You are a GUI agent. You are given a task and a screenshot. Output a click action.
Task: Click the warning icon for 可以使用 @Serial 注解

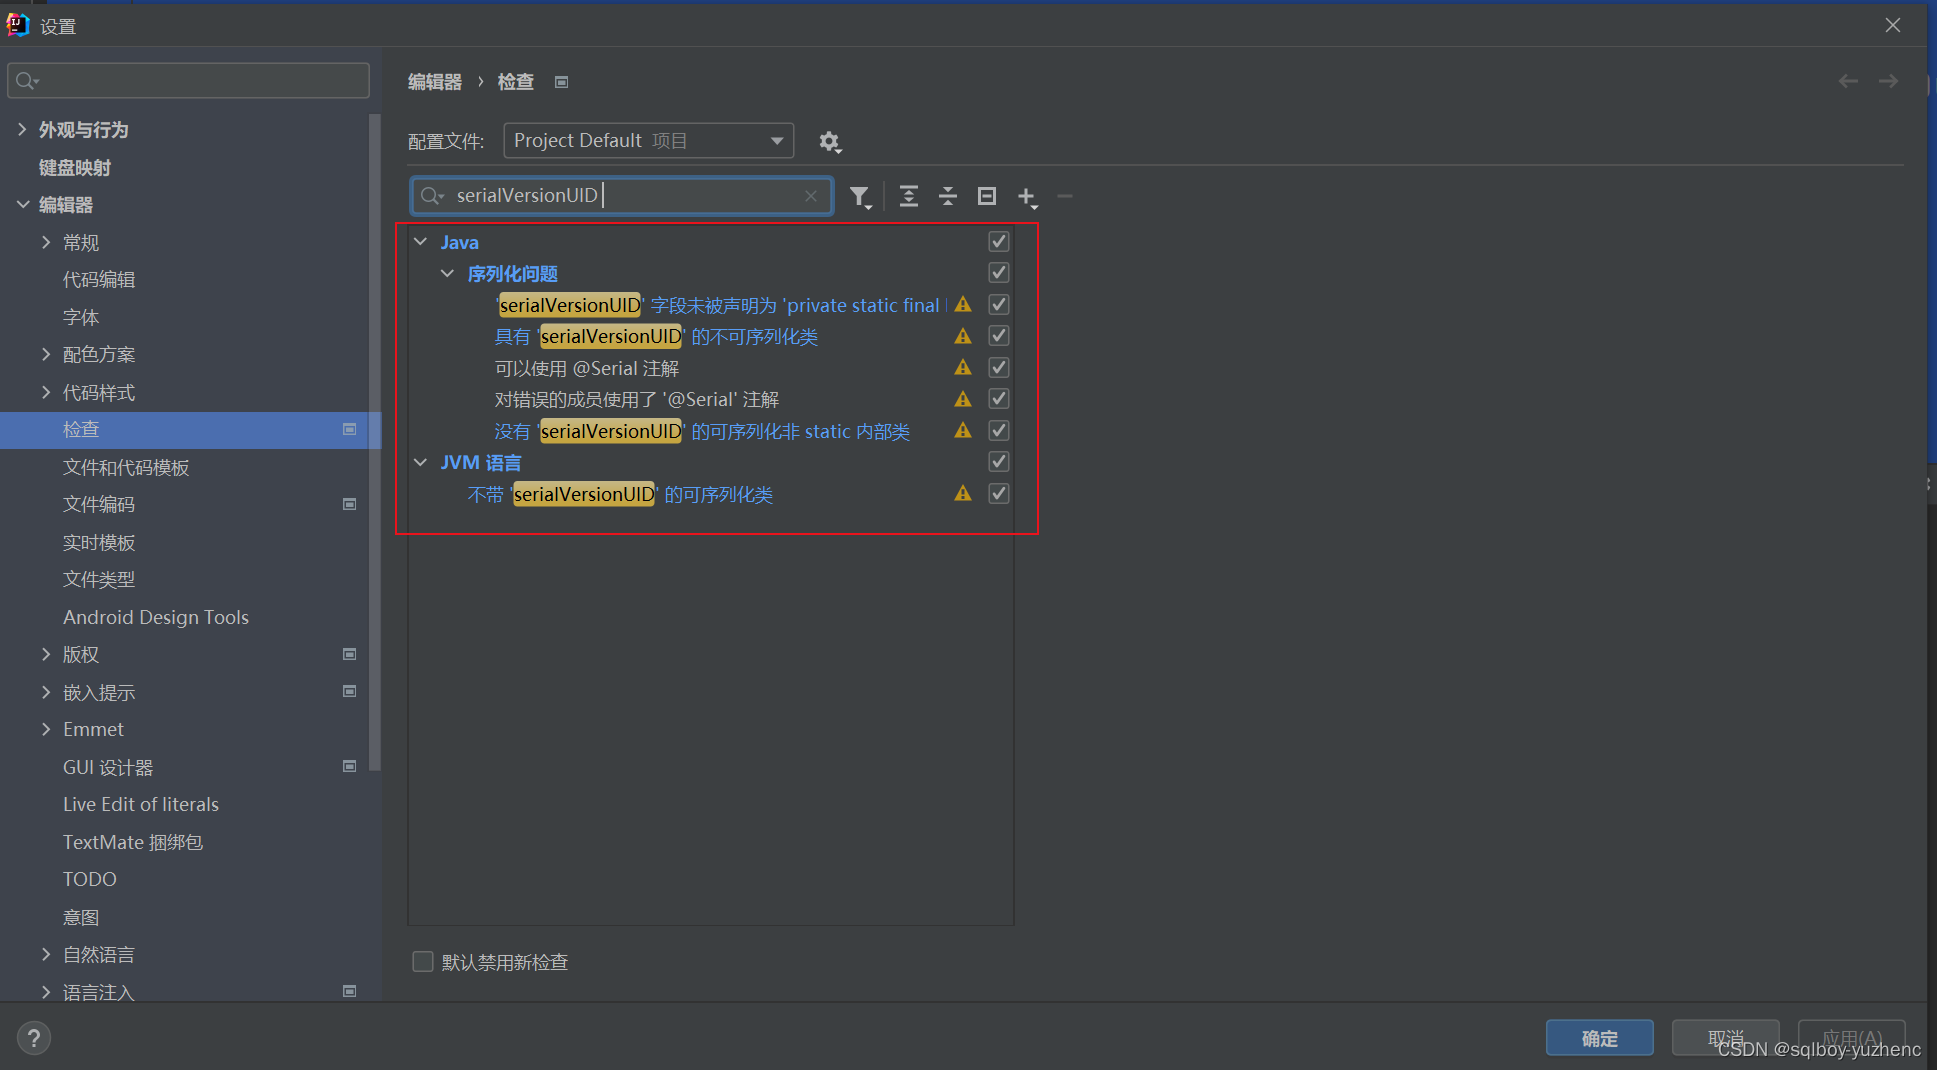point(963,367)
